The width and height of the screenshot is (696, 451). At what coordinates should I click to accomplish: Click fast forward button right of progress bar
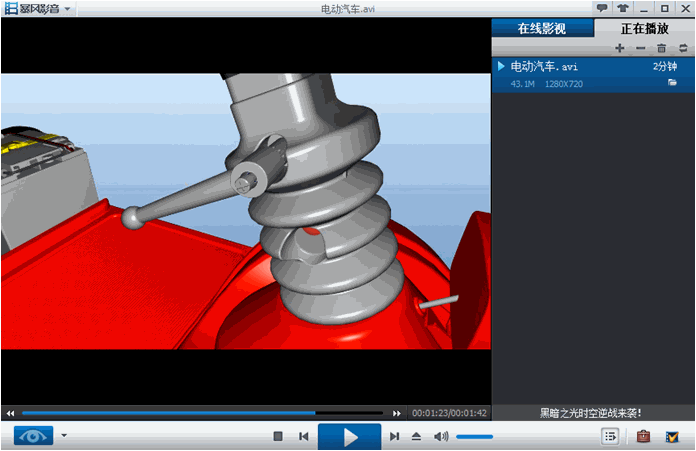pos(396,413)
